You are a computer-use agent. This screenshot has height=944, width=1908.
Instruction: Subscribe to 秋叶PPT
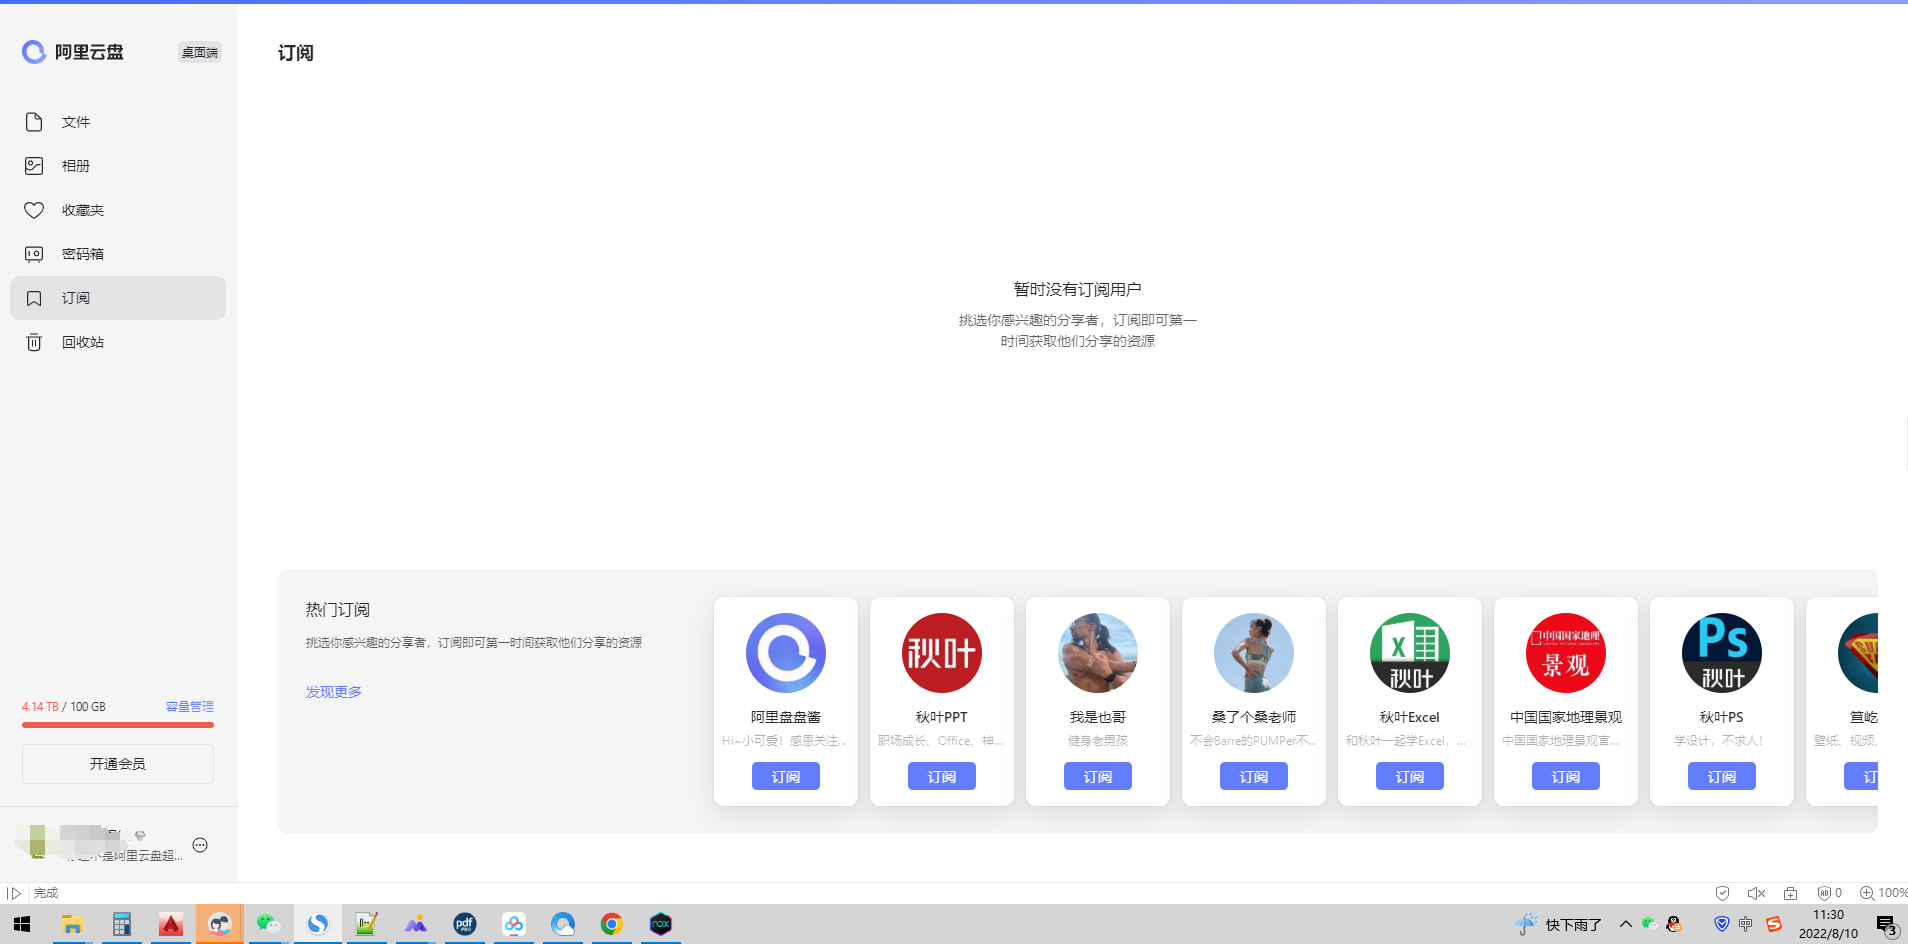click(x=941, y=776)
